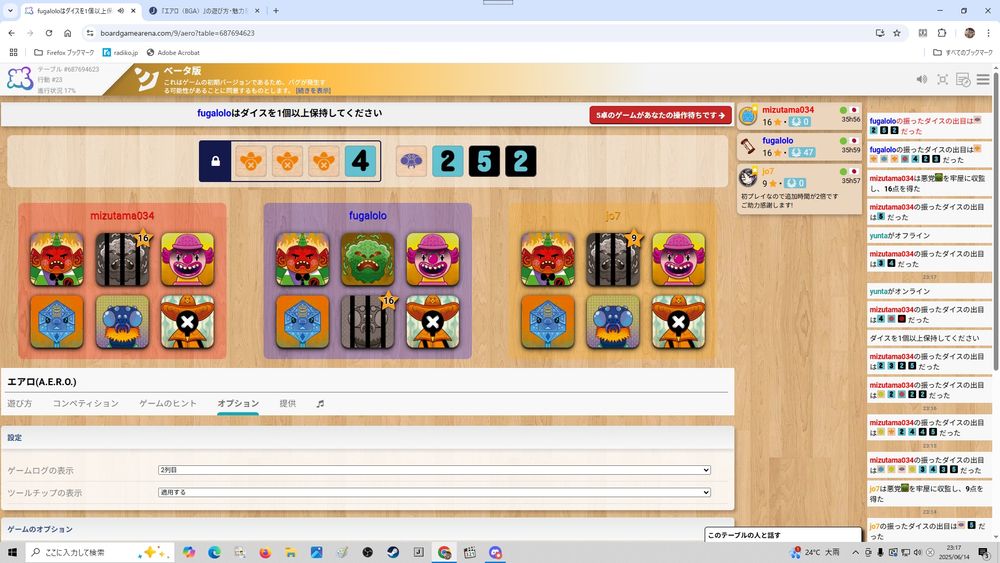Switch to the second browser tab about エアロ

point(202,11)
